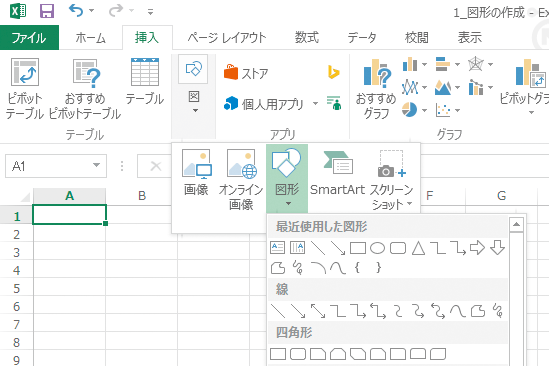Viewport: 549px width, 366px height.
Task: Open the Customize Quick Access Toolbar dropdown
Action: click(151, 12)
